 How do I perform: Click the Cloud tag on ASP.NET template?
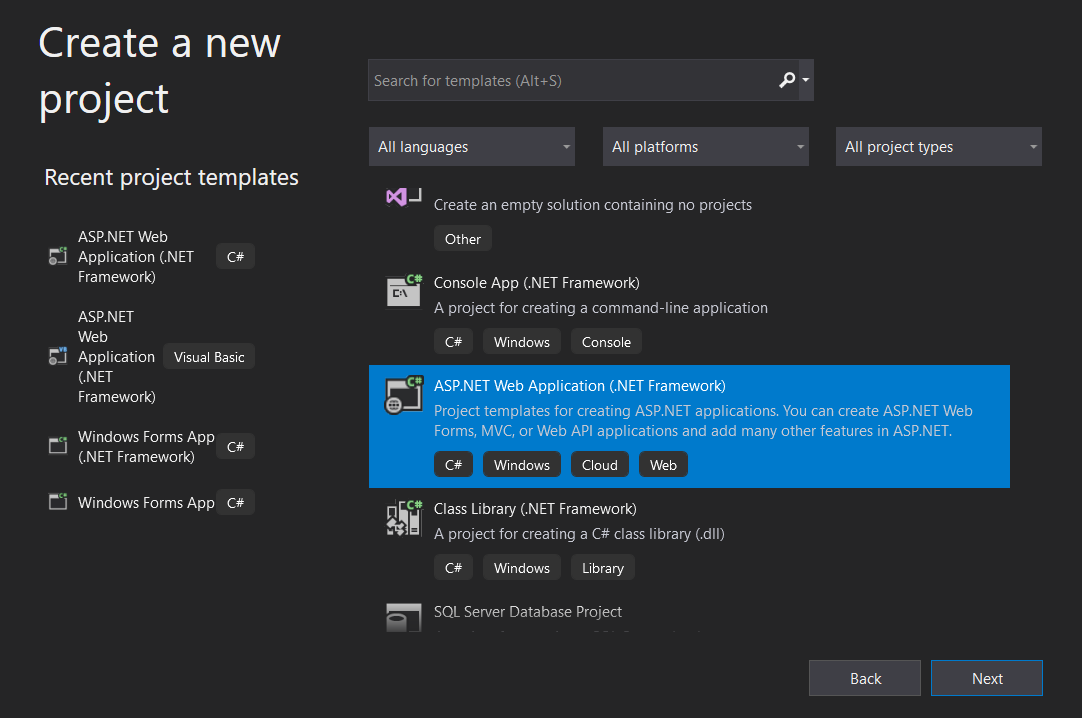point(599,465)
